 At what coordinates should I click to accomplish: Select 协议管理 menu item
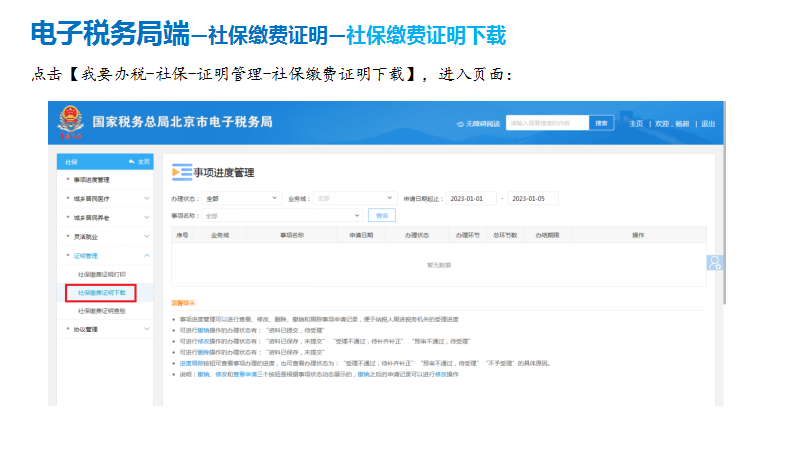86,330
